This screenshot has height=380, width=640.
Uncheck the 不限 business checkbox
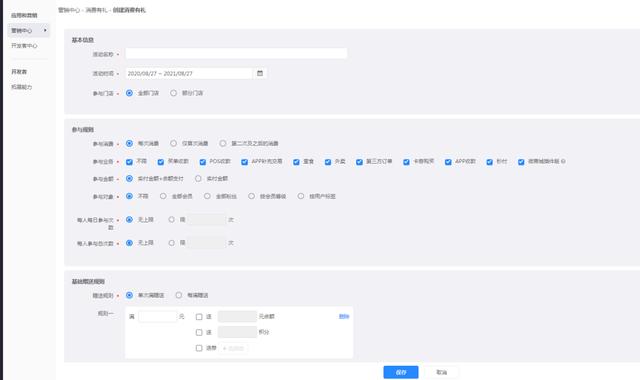tap(129, 162)
